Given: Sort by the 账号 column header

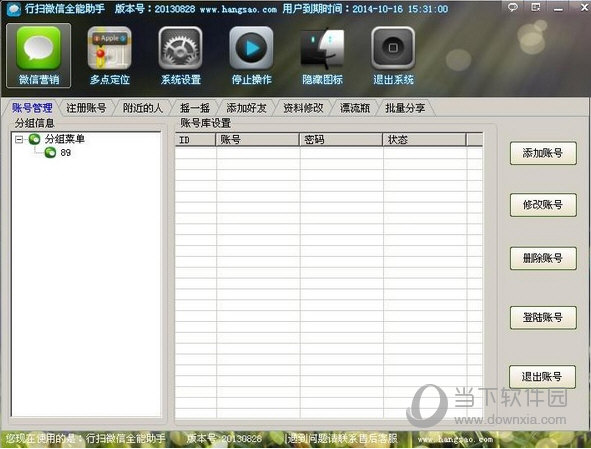Looking at the screenshot, I should point(258,140).
